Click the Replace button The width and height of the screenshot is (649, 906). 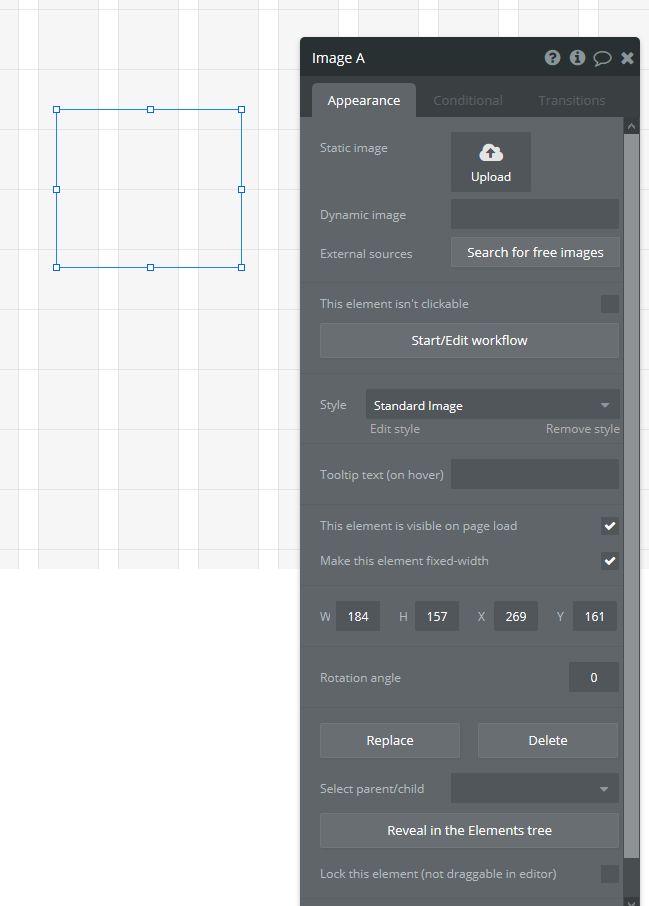[390, 740]
